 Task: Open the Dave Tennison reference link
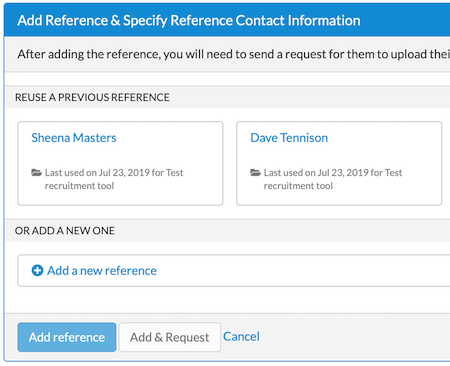tap(289, 138)
